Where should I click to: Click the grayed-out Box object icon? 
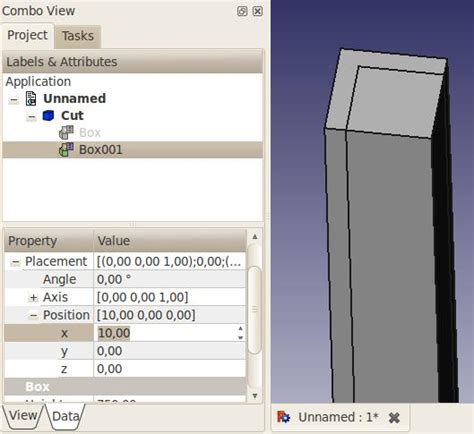pyautogui.click(x=66, y=133)
